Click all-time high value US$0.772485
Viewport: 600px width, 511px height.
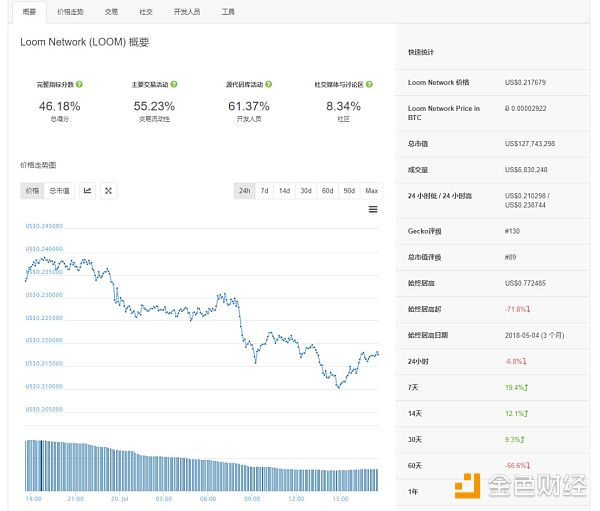(525, 283)
